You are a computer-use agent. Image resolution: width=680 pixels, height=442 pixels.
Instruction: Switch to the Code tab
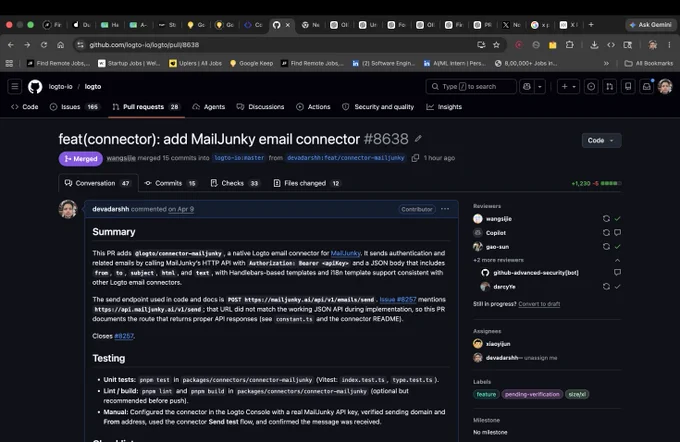[x=25, y=107]
